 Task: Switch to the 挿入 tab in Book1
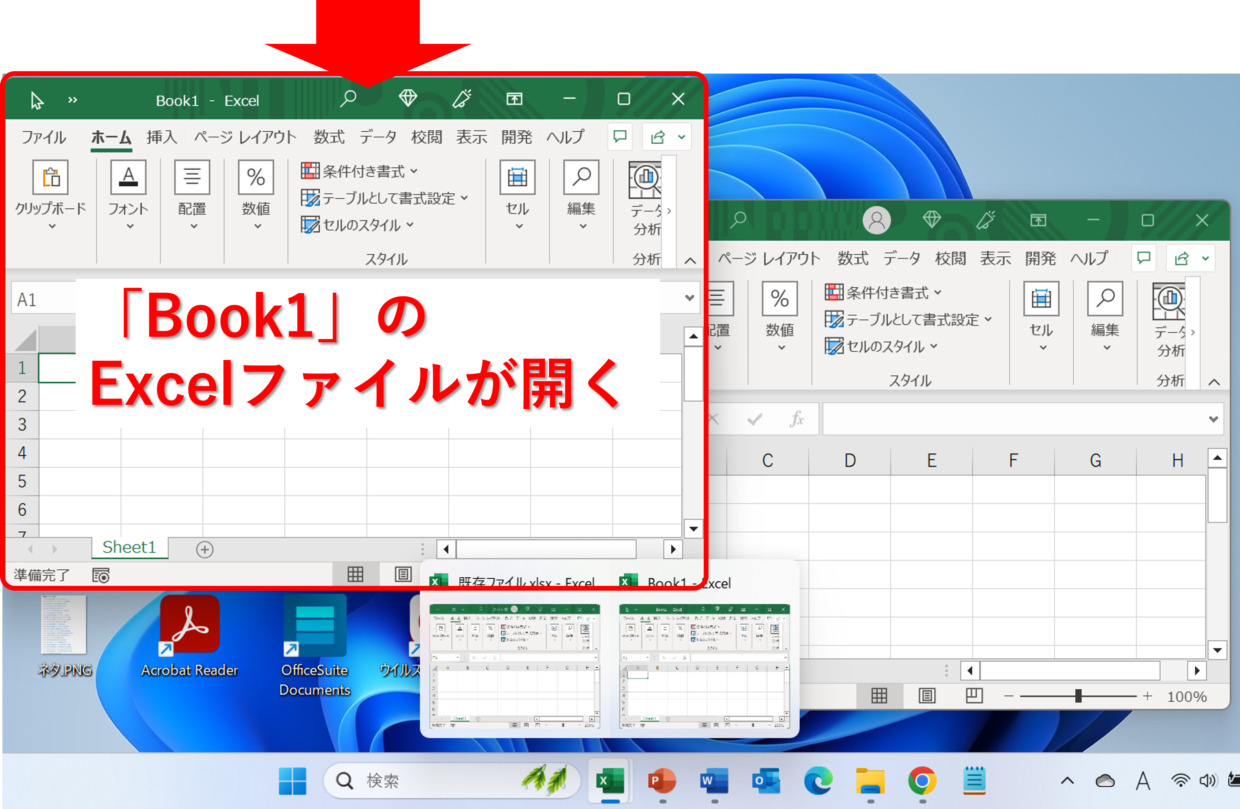[162, 137]
